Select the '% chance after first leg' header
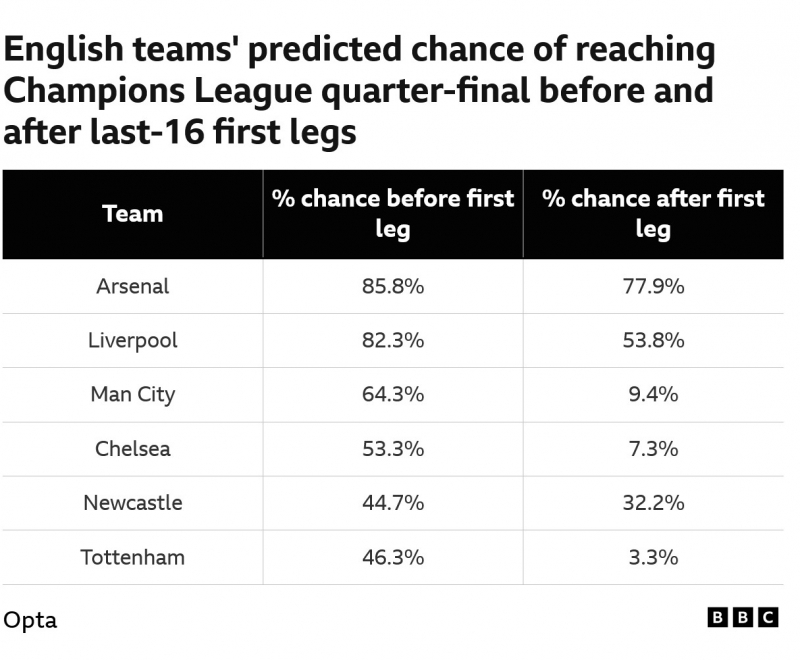This screenshot has height=660, width=800. pyautogui.click(x=653, y=213)
